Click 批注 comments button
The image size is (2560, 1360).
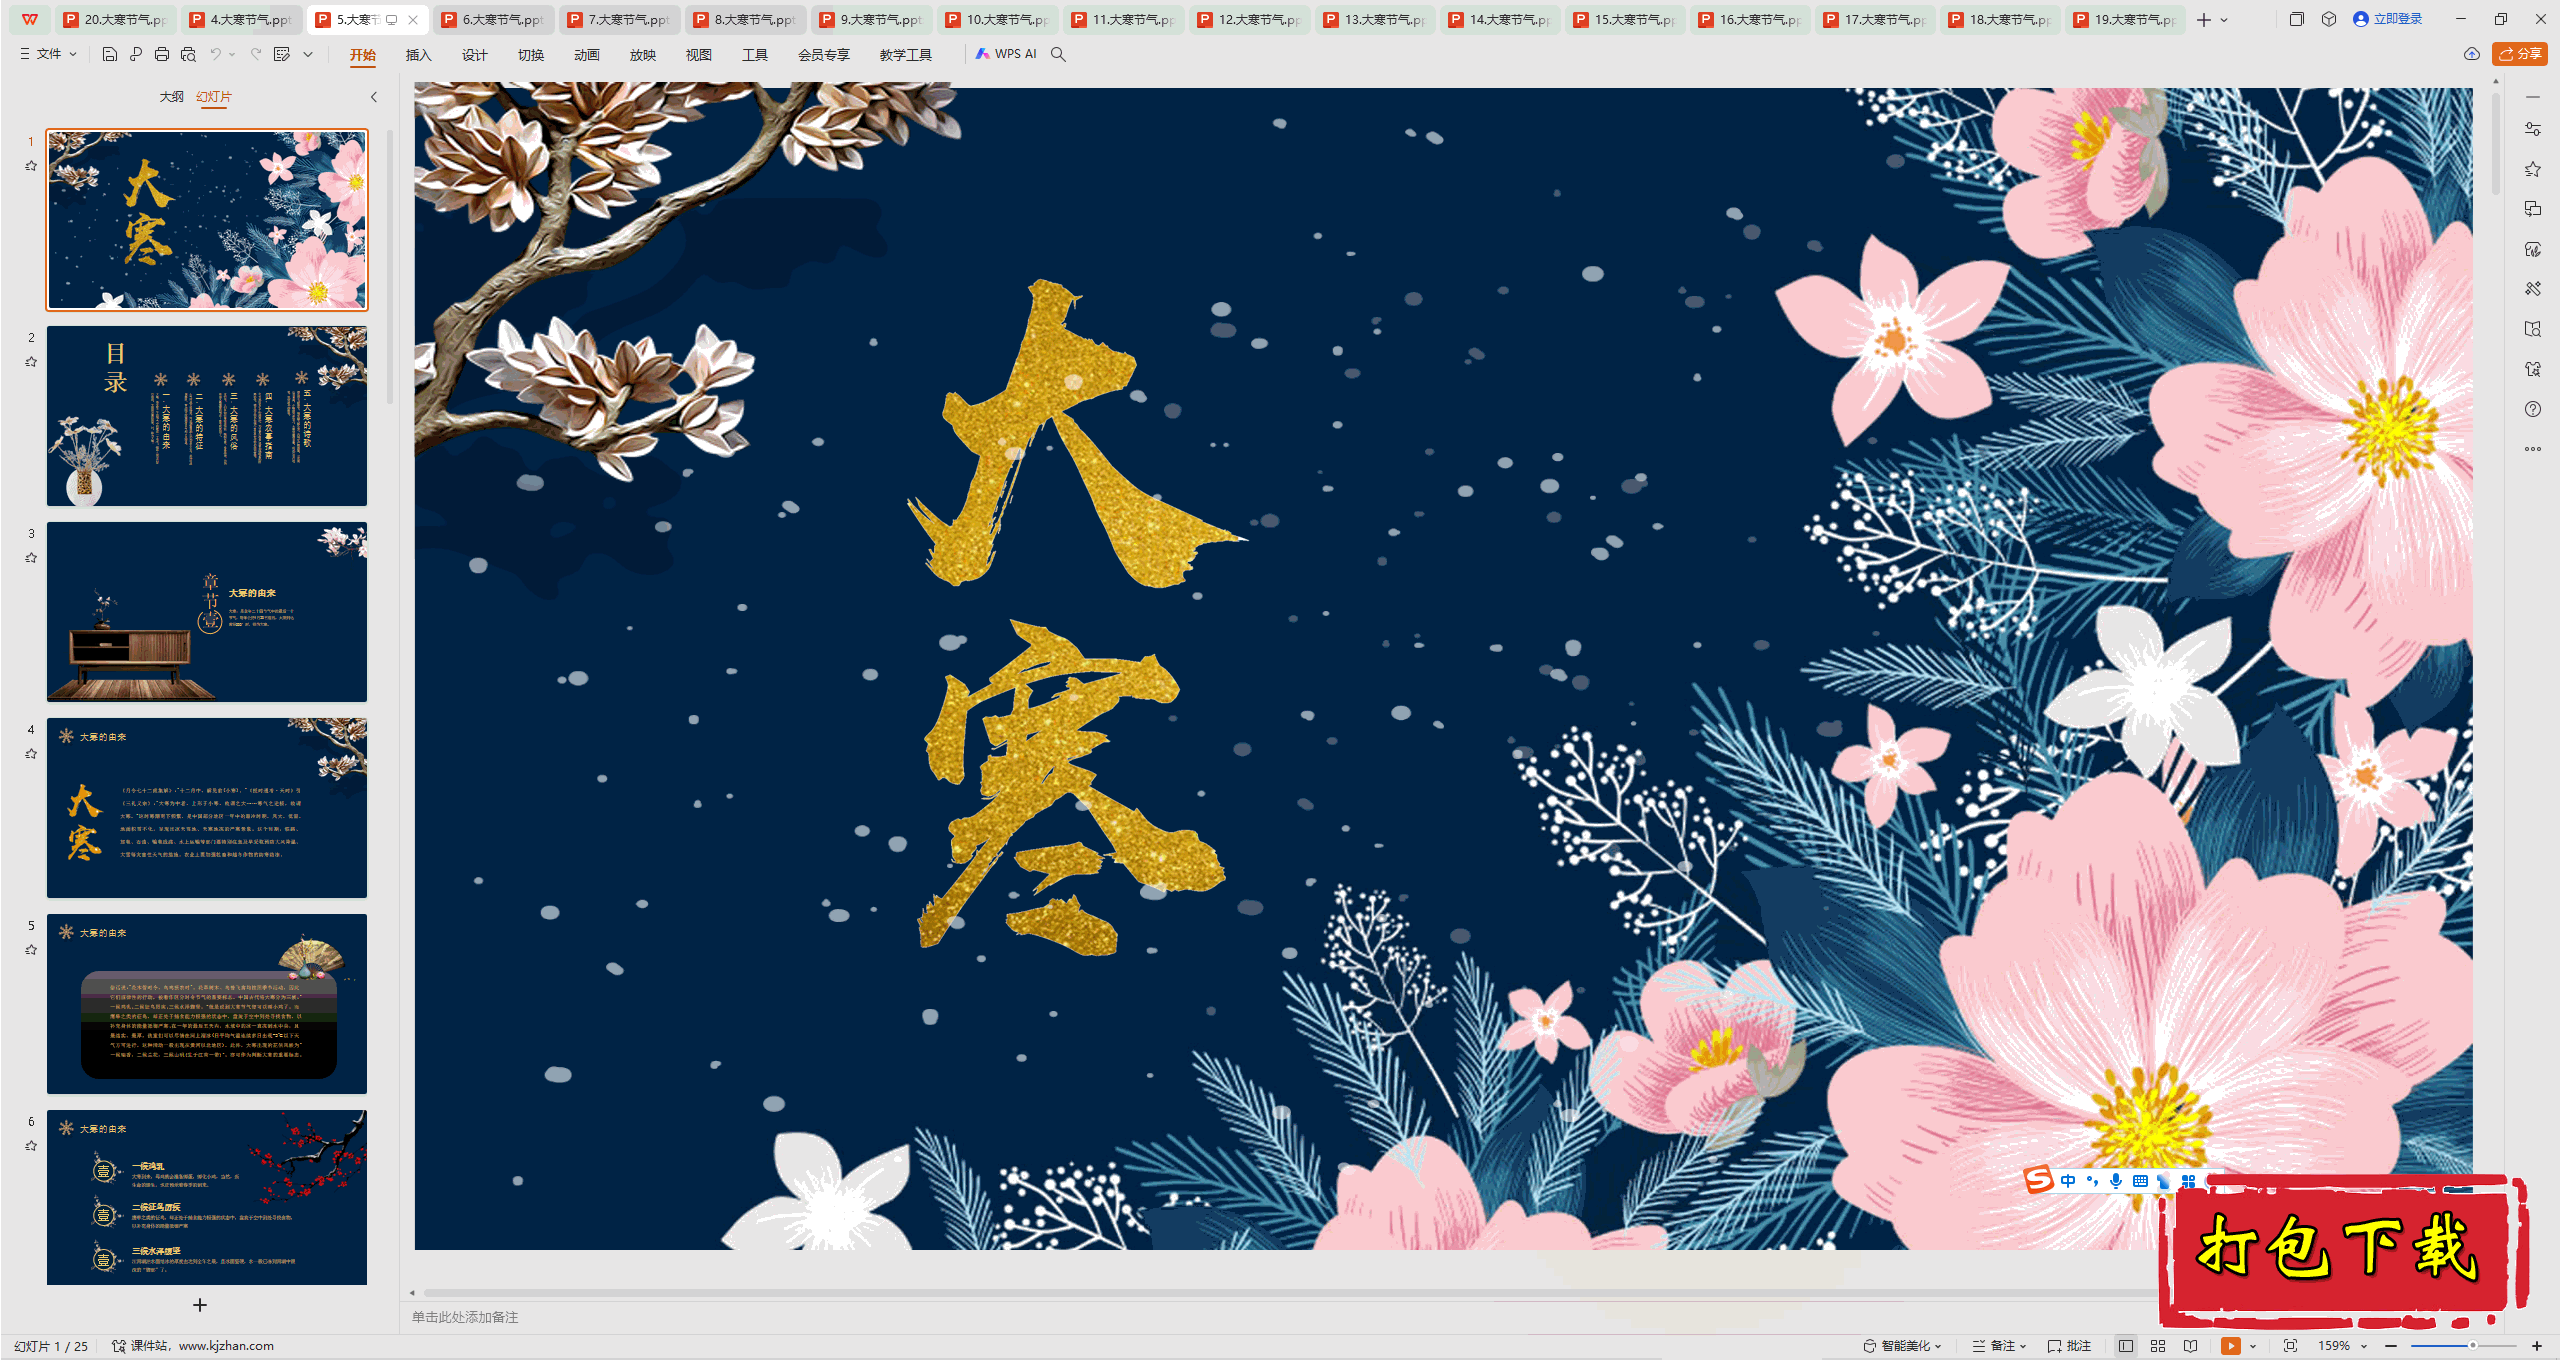coord(2069,1346)
